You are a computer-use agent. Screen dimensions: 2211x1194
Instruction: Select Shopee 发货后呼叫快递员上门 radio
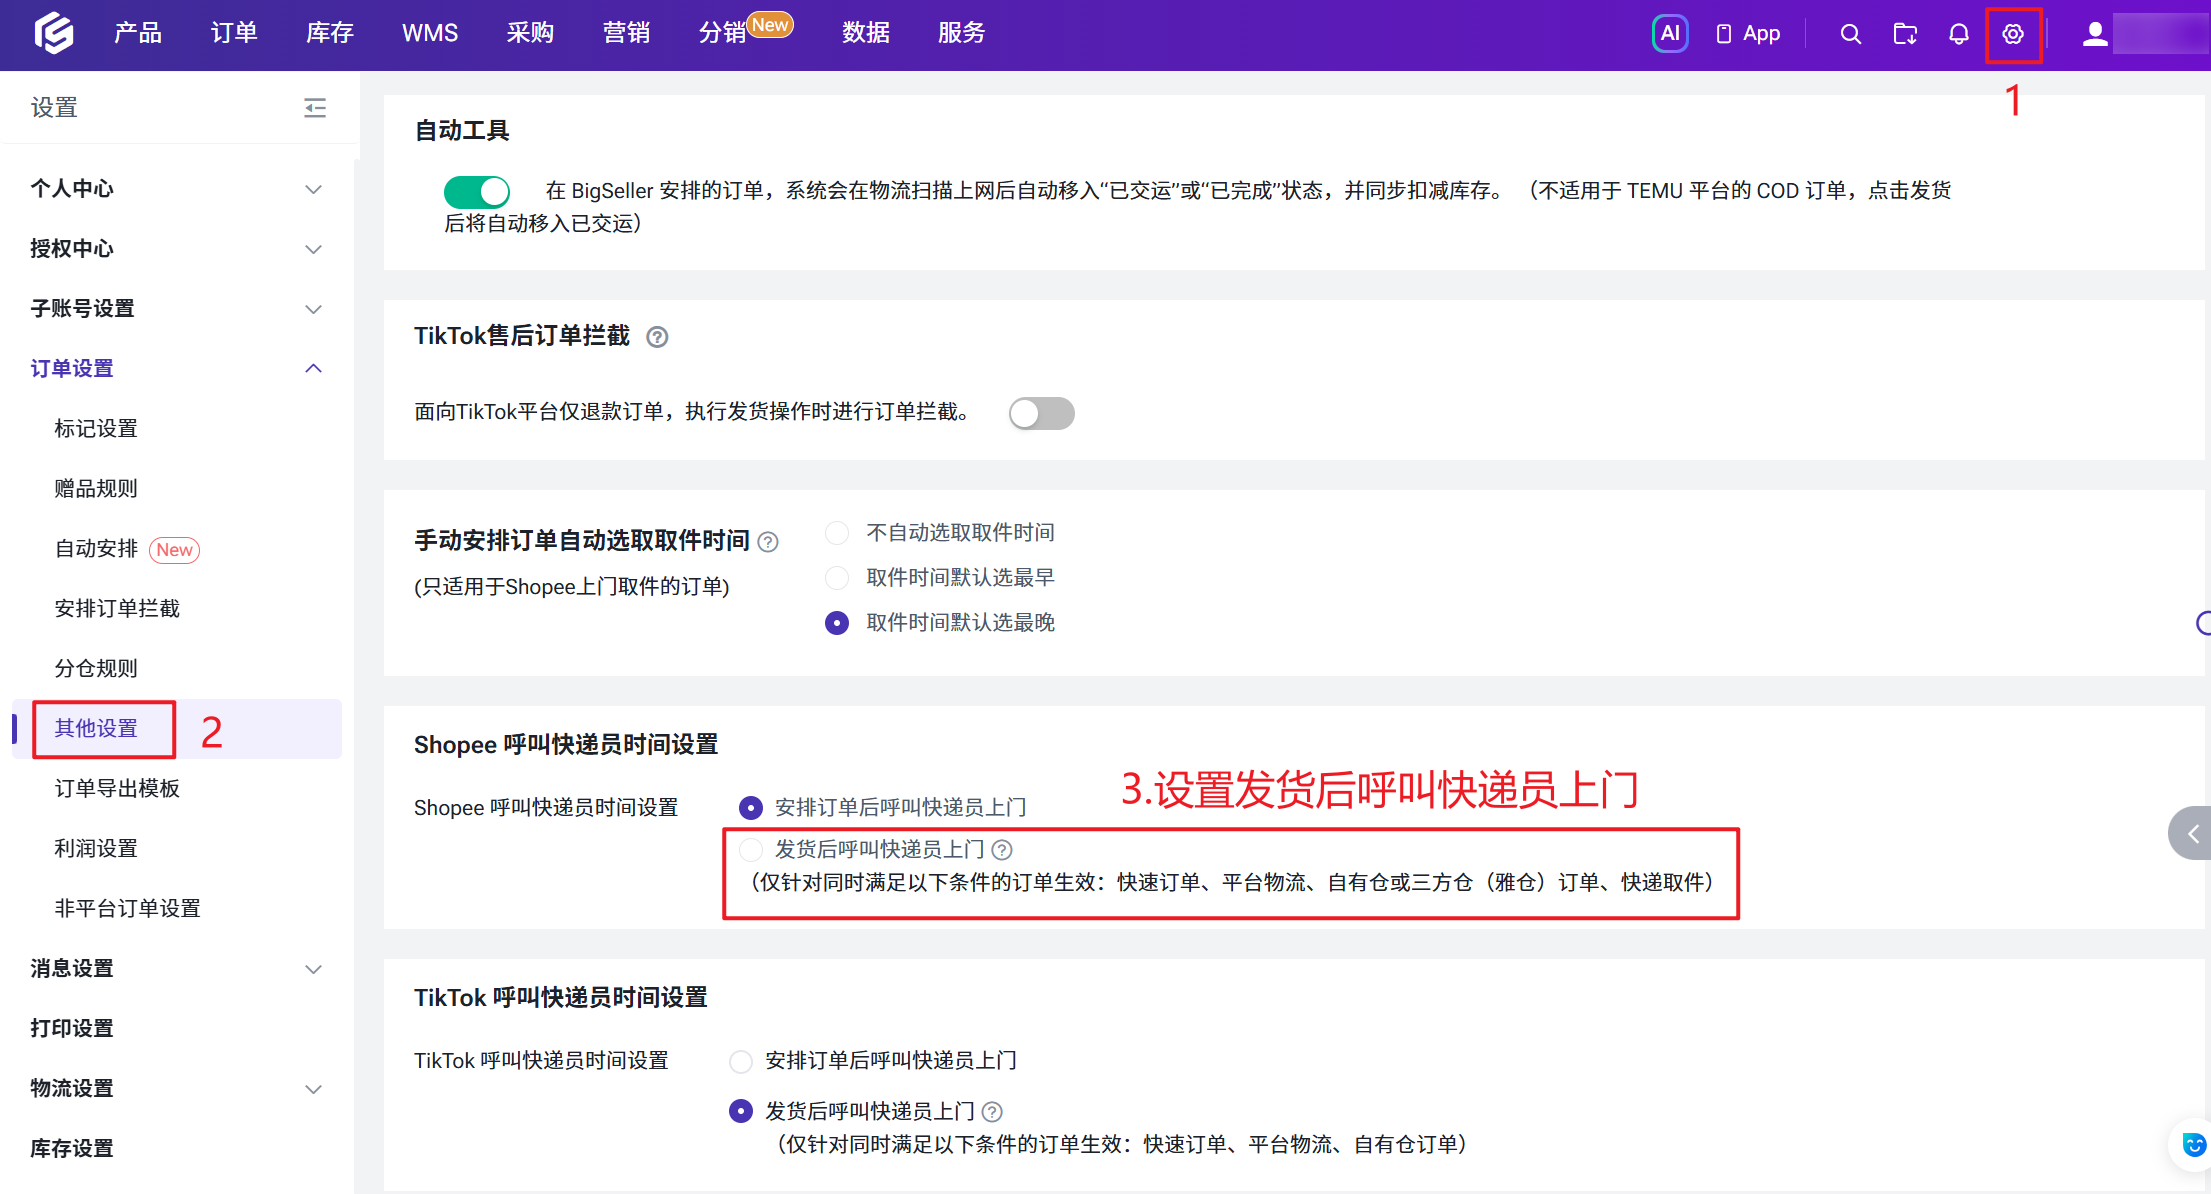[x=750, y=850]
